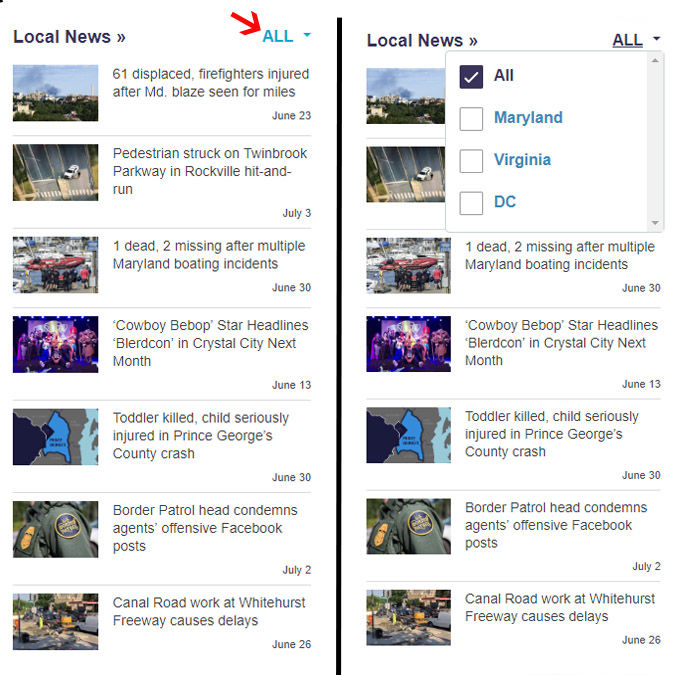681x675 pixels.
Task: Click the filter list scrollbar track
Action: pos(656,140)
